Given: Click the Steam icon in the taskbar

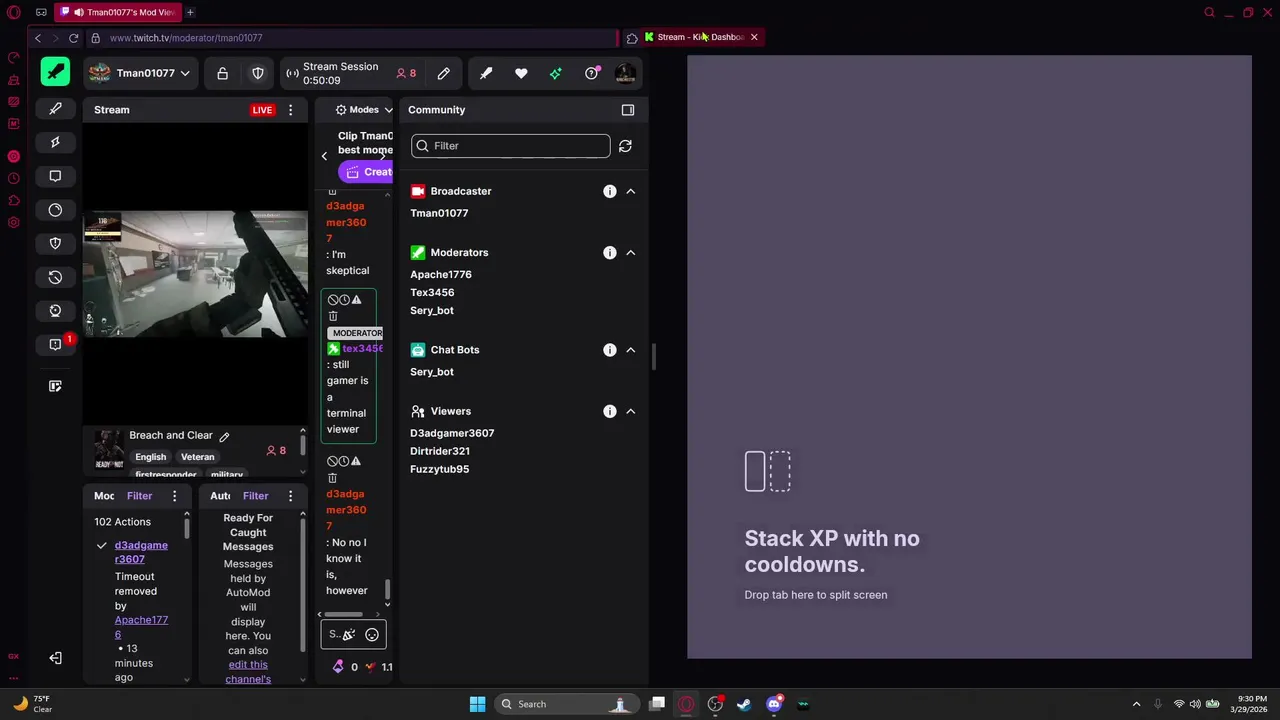Looking at the screenshot, I should click(x=744, y=704).
